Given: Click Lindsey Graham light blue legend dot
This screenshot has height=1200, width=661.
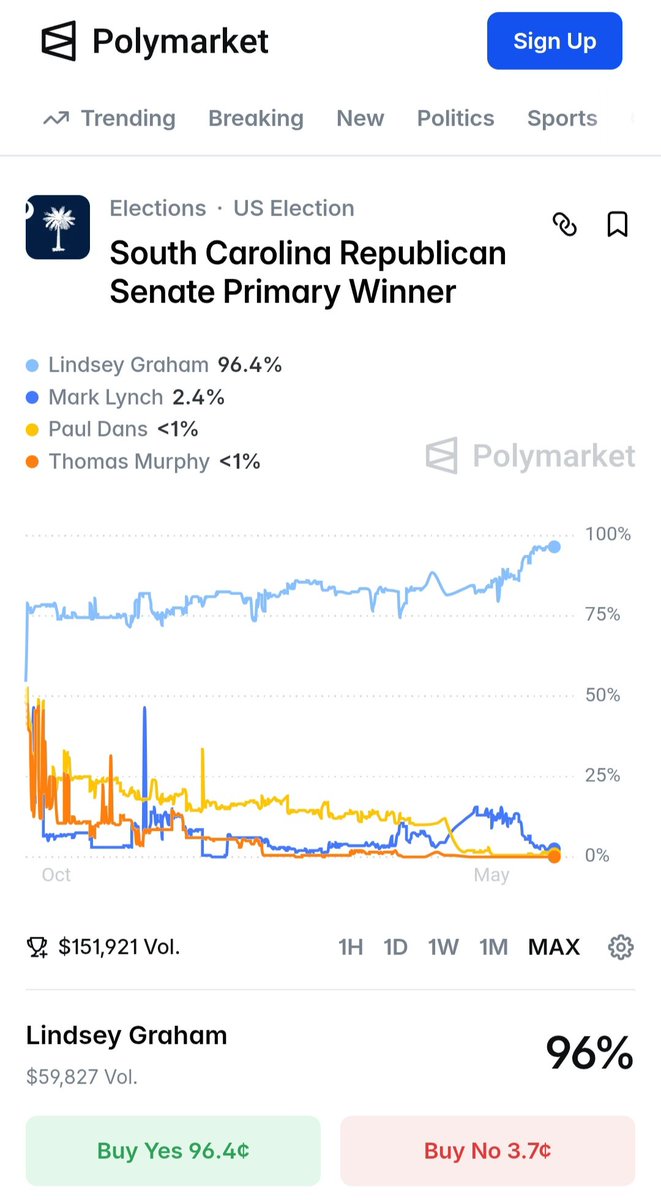Looking at the screenshot, I should [33, 366].
